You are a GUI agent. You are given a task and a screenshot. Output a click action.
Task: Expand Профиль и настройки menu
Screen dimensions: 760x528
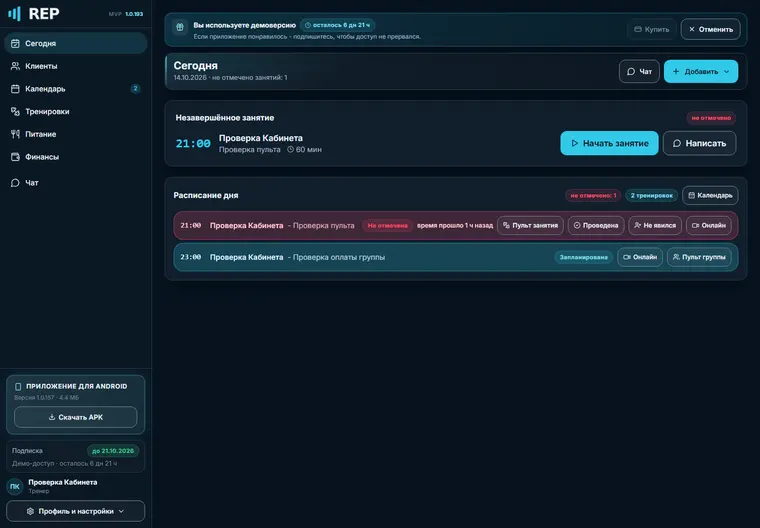click(x=76, y=511)
